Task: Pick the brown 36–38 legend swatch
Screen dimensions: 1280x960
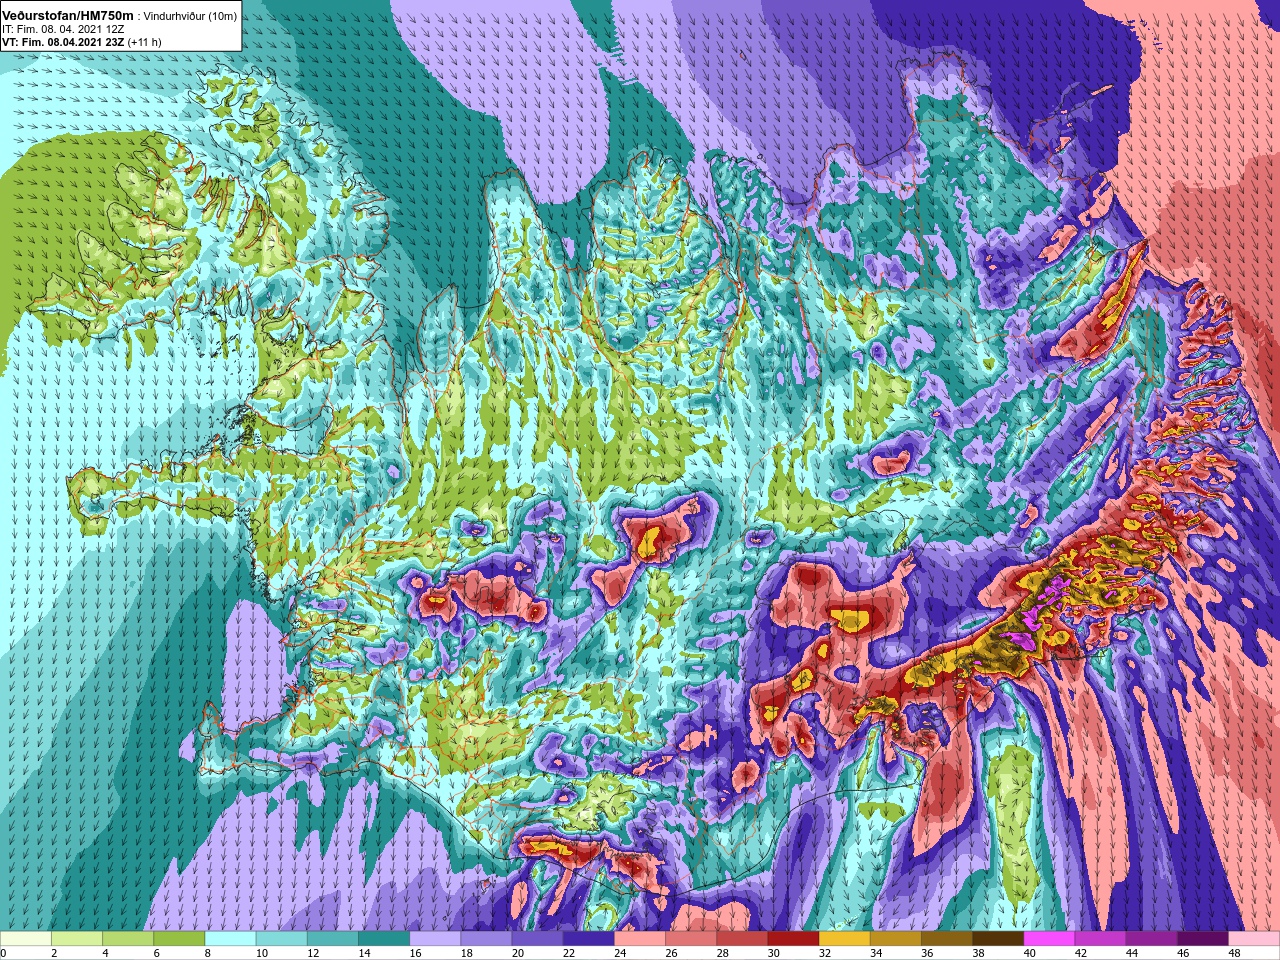Action: 946,939
